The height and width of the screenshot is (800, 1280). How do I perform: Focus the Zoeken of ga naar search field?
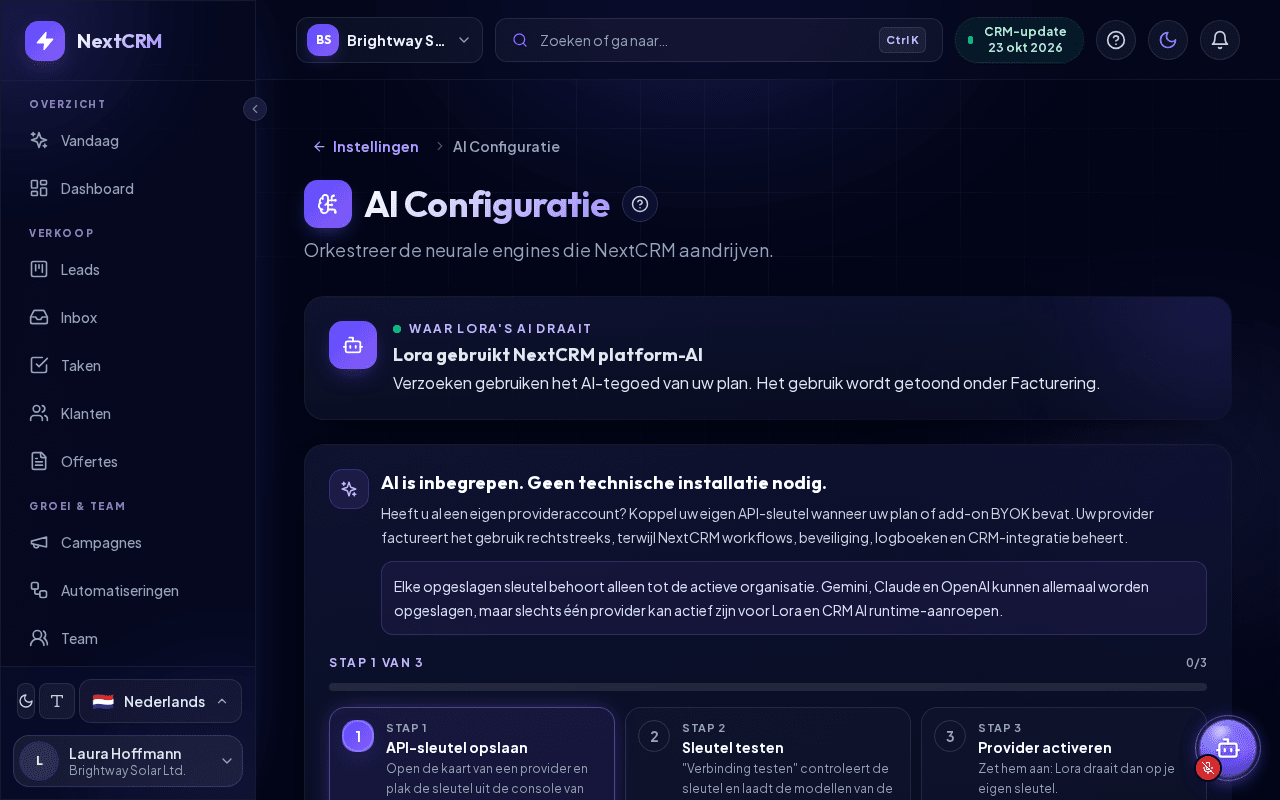[x=719, y=40]
